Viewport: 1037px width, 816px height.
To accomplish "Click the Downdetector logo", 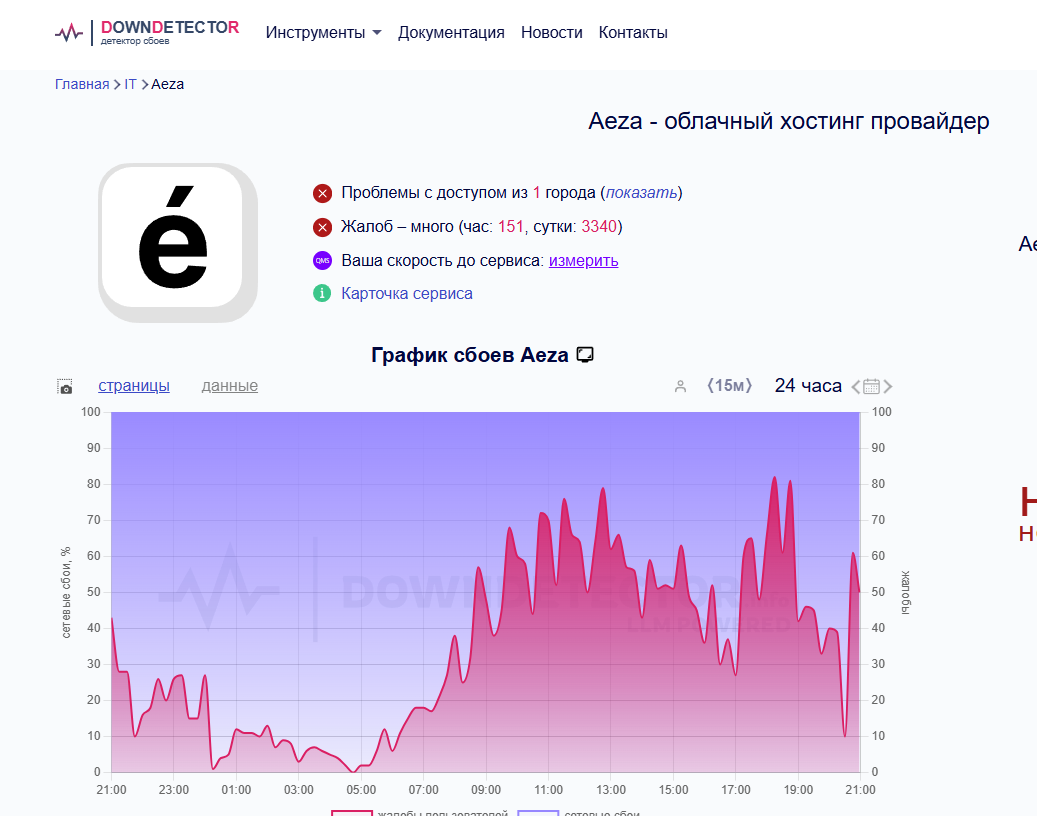I will [147, 32].
